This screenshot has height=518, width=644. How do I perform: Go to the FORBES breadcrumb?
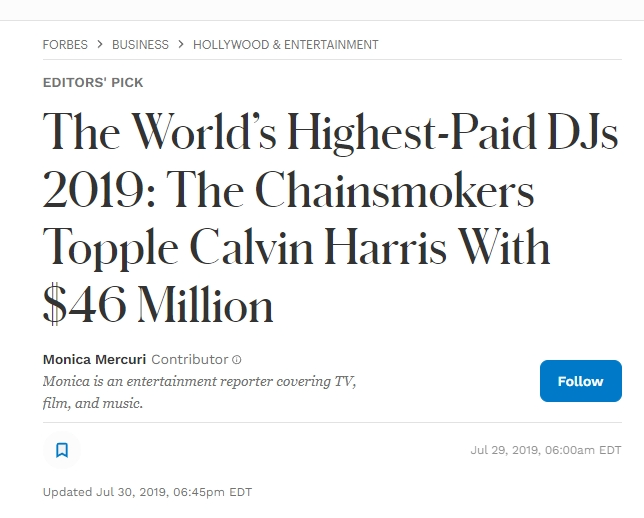[65, 44]
